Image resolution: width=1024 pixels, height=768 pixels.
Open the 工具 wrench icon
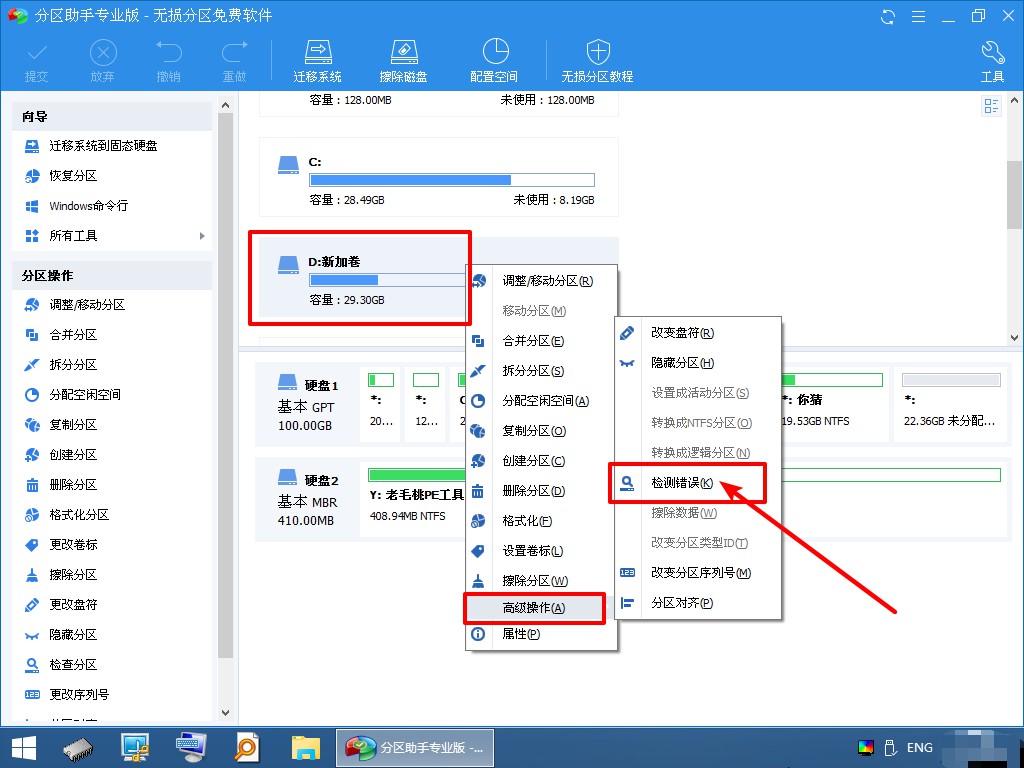point(993,52)
